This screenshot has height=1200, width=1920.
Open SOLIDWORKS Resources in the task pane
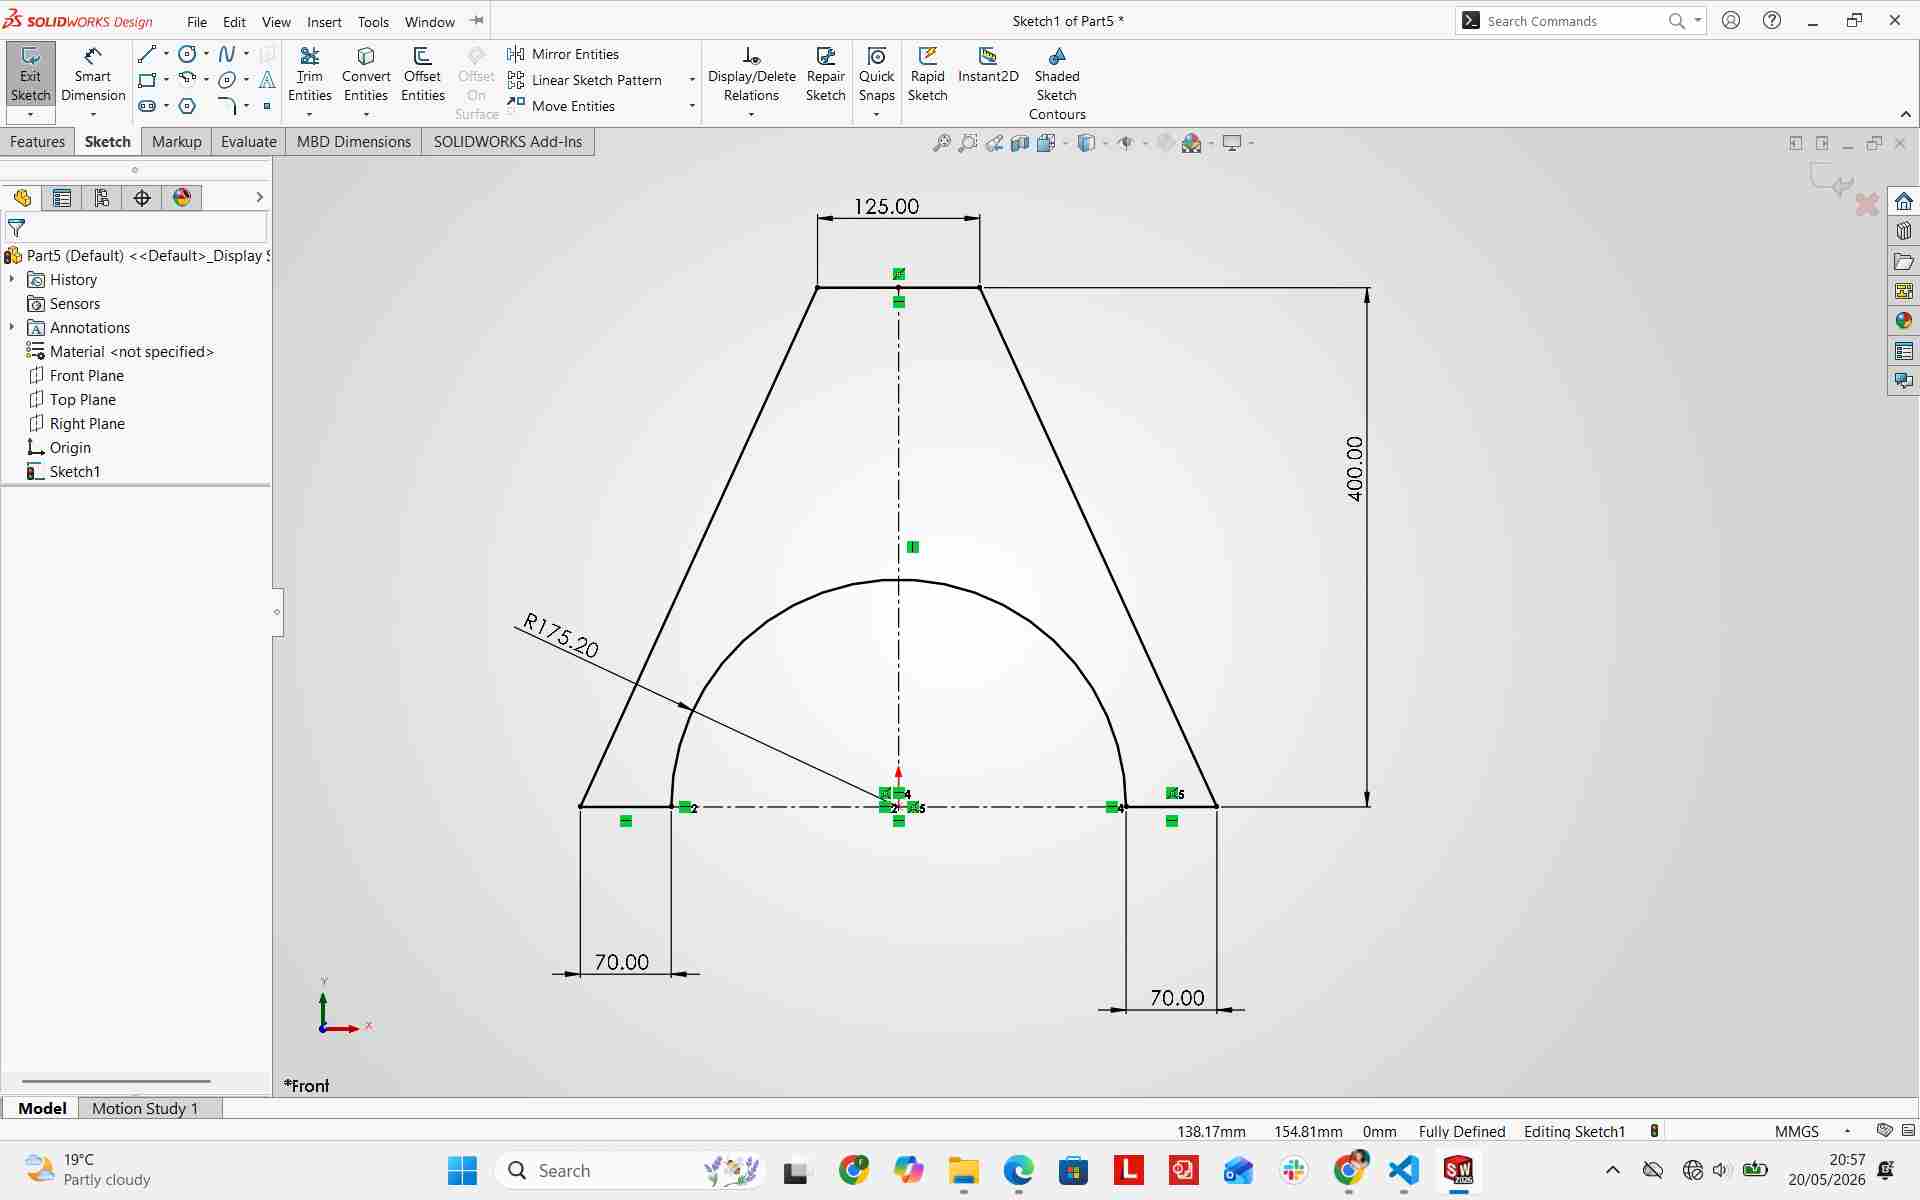1904,201
